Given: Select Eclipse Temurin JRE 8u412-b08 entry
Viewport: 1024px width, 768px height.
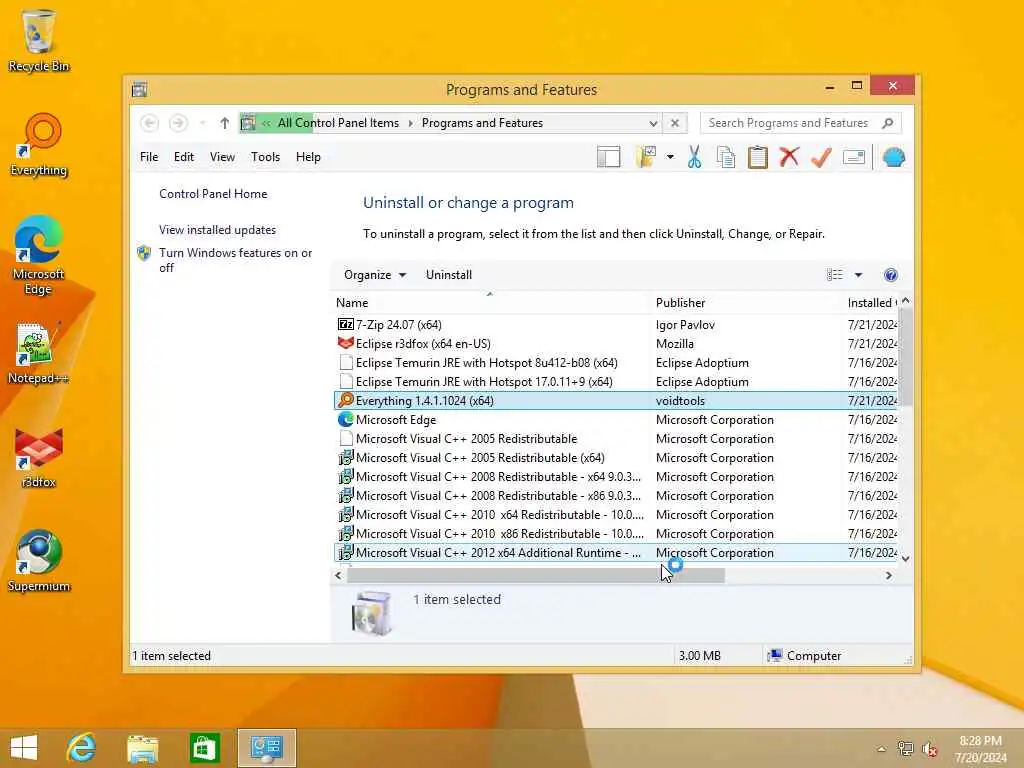Looking at the screenshot, I should pyautogui.click(x=616, y=362).
